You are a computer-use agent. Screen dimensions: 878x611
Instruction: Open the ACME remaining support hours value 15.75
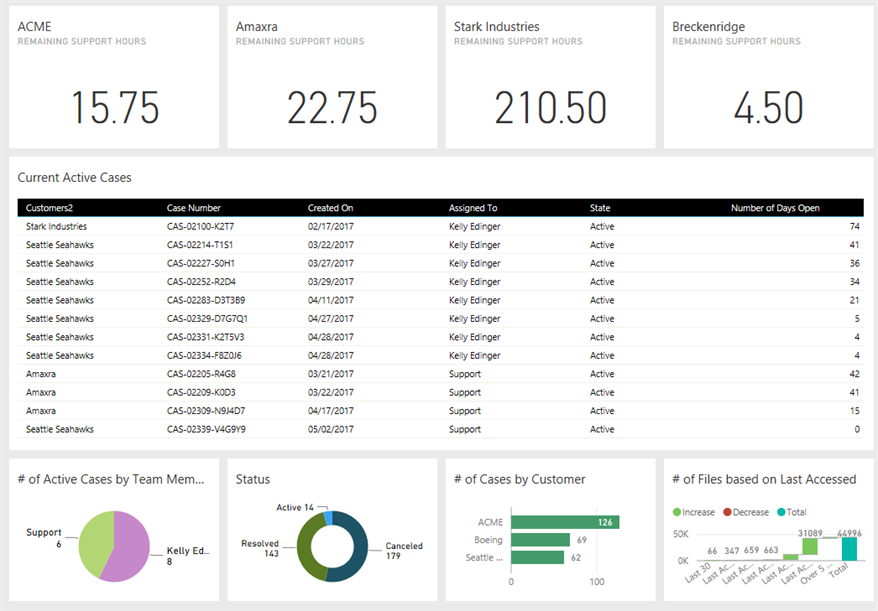pos(115,108)
